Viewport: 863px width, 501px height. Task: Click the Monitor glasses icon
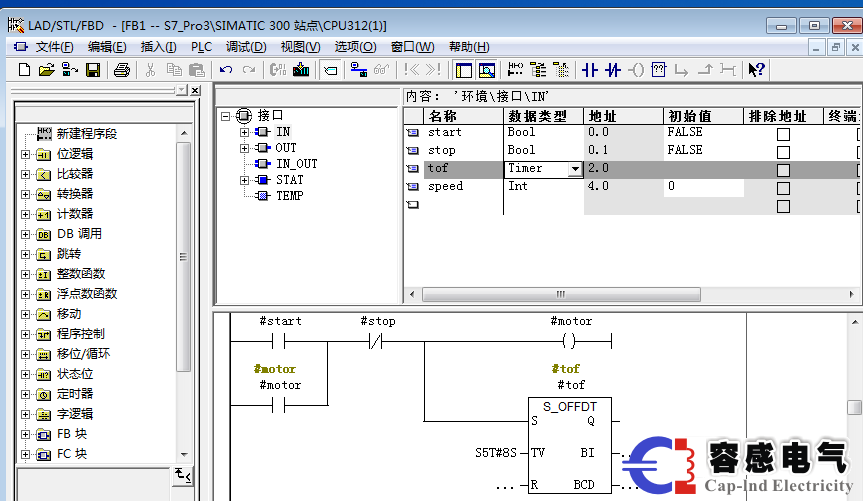pyautogui.click(x=381, y=70)
